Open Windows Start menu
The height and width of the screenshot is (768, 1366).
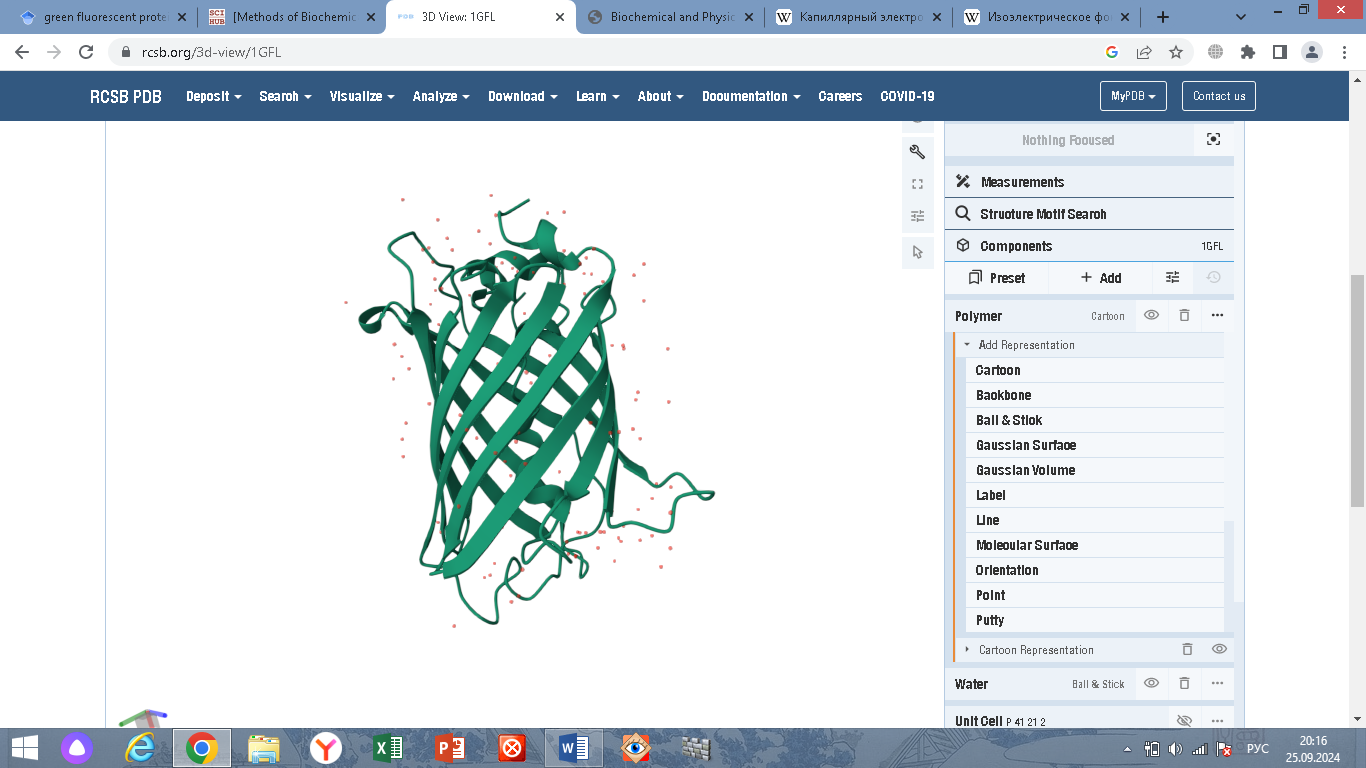point(24,747)
